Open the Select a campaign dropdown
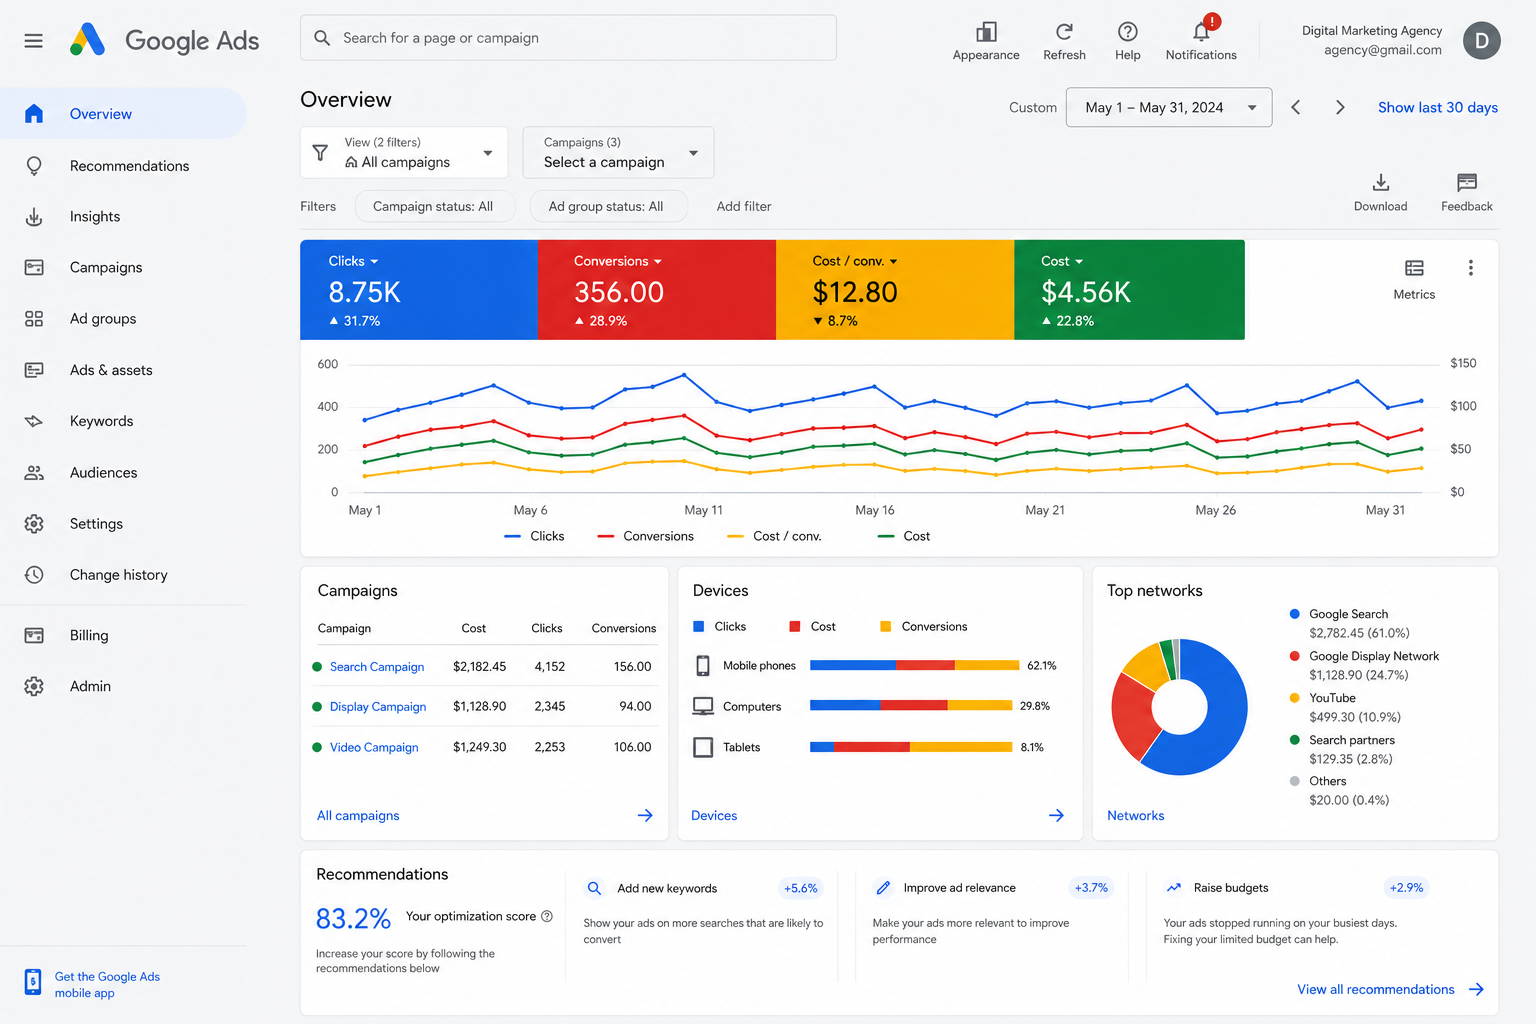The height and width of the screenshot is (1024, 1536). point(618,153)
